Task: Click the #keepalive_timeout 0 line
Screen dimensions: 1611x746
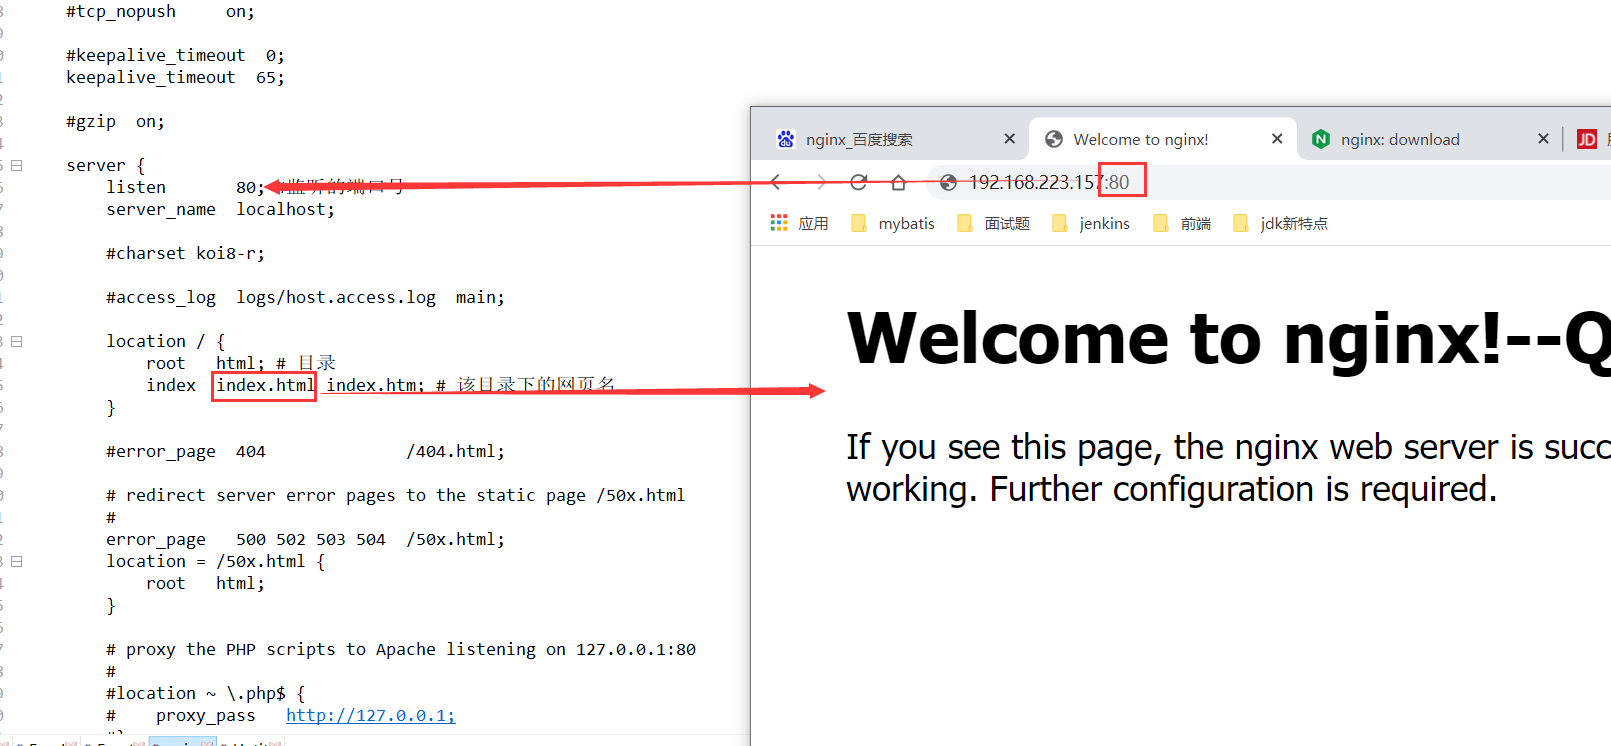Action: click(175, 55)
